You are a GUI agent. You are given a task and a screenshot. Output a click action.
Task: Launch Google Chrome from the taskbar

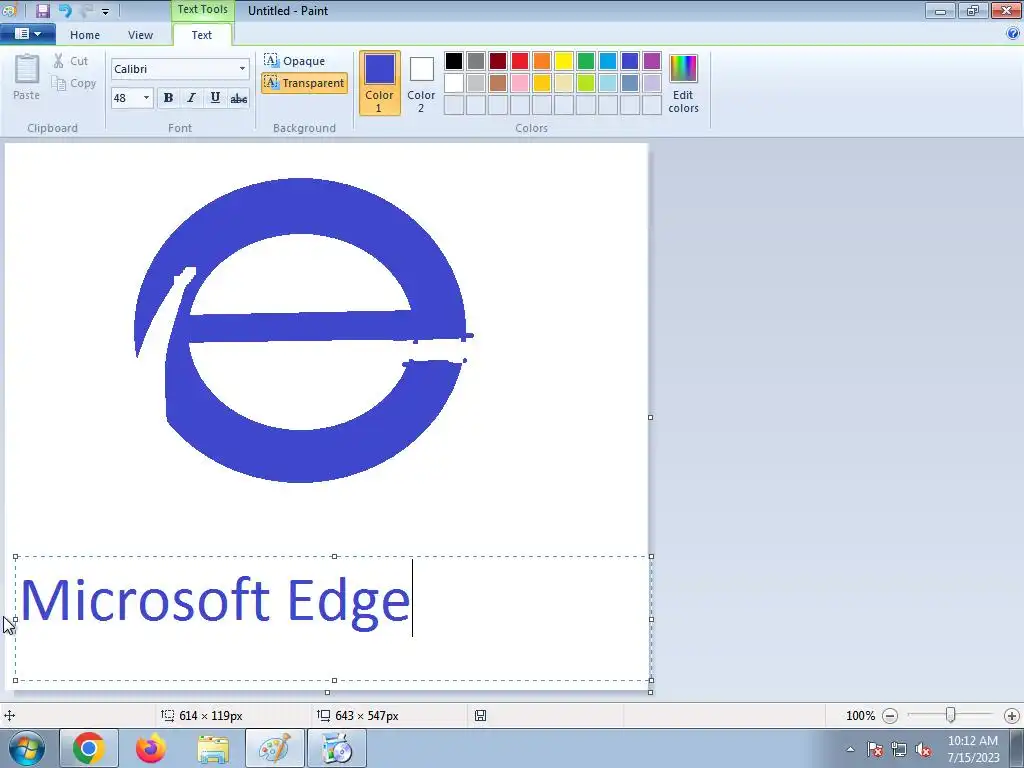click(89, 748)
